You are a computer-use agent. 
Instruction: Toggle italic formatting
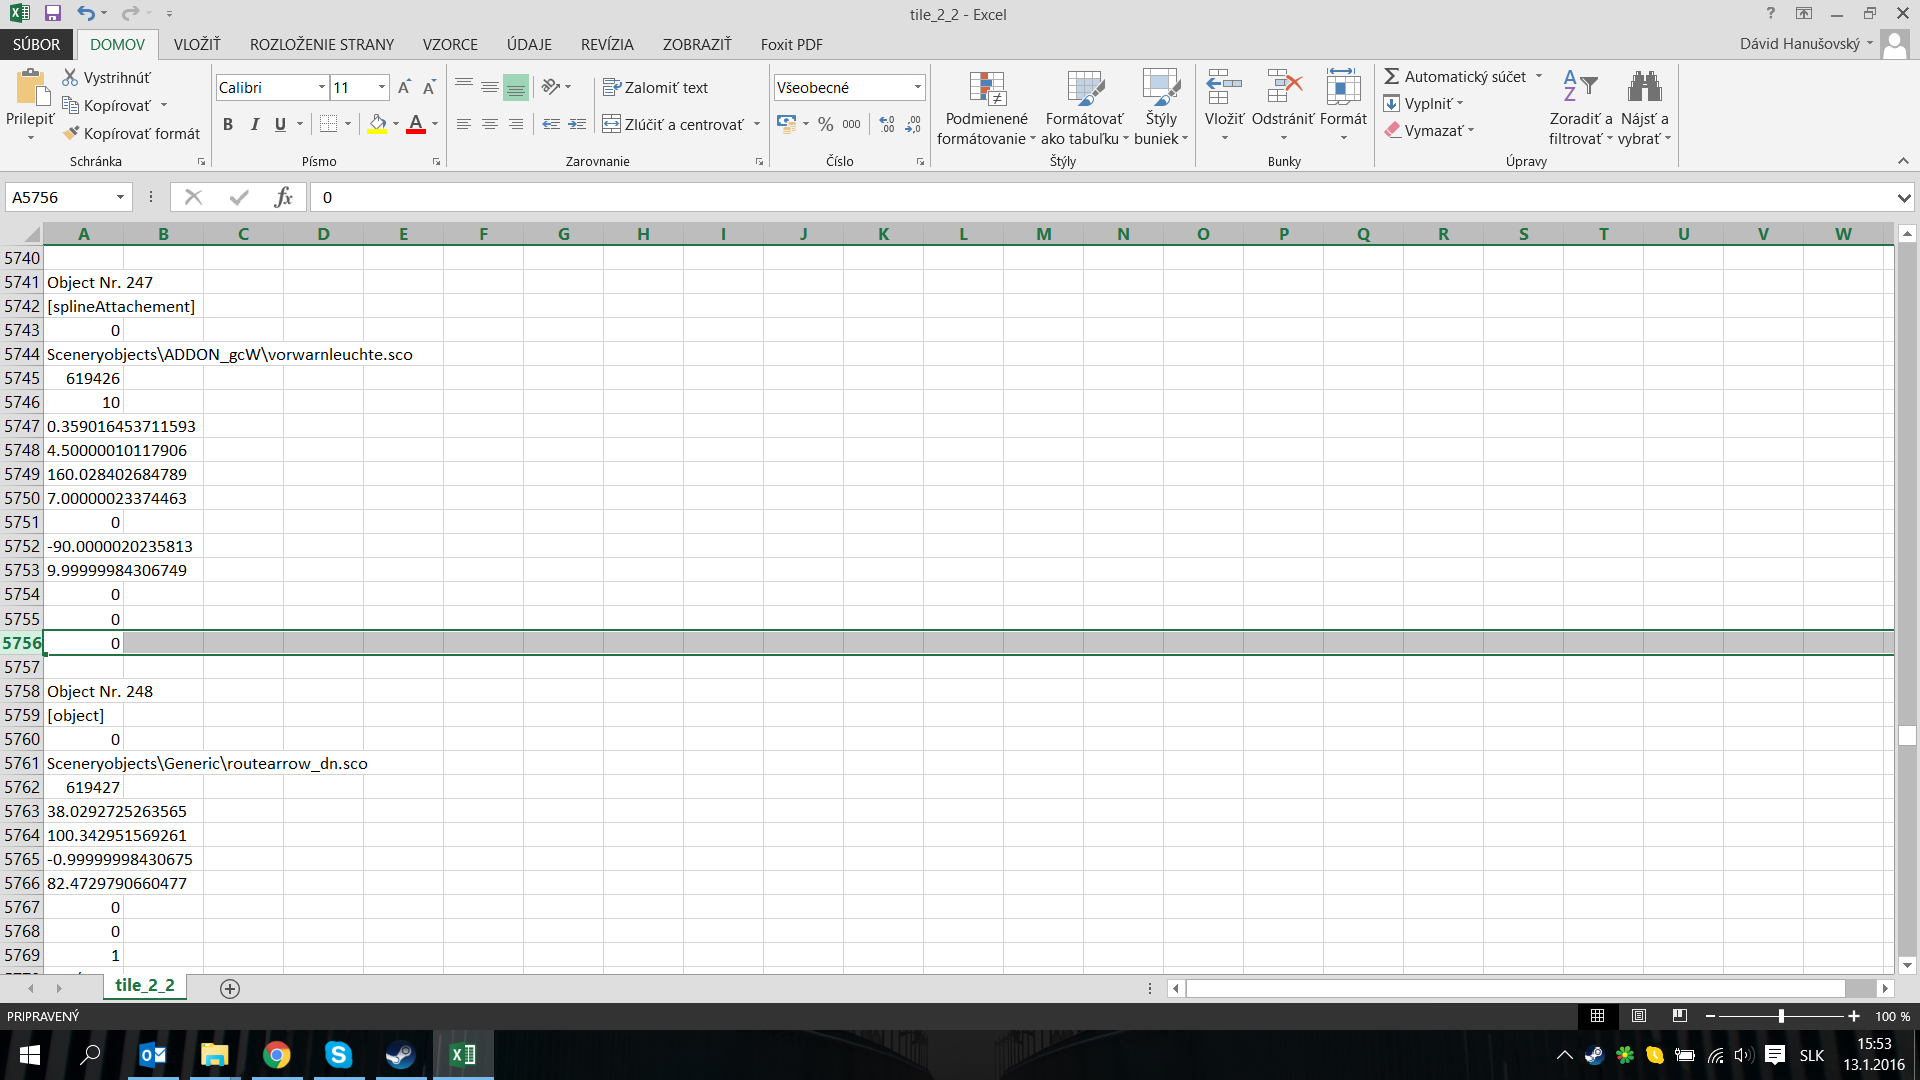254,124
